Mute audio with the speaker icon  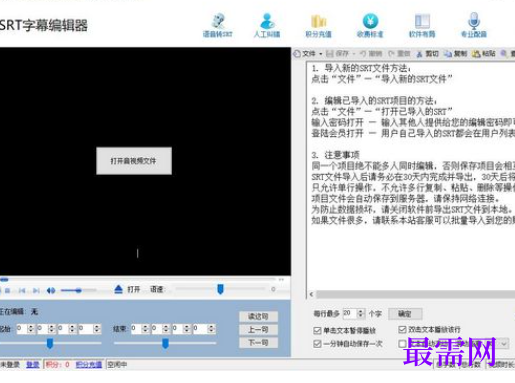[51, 290]
